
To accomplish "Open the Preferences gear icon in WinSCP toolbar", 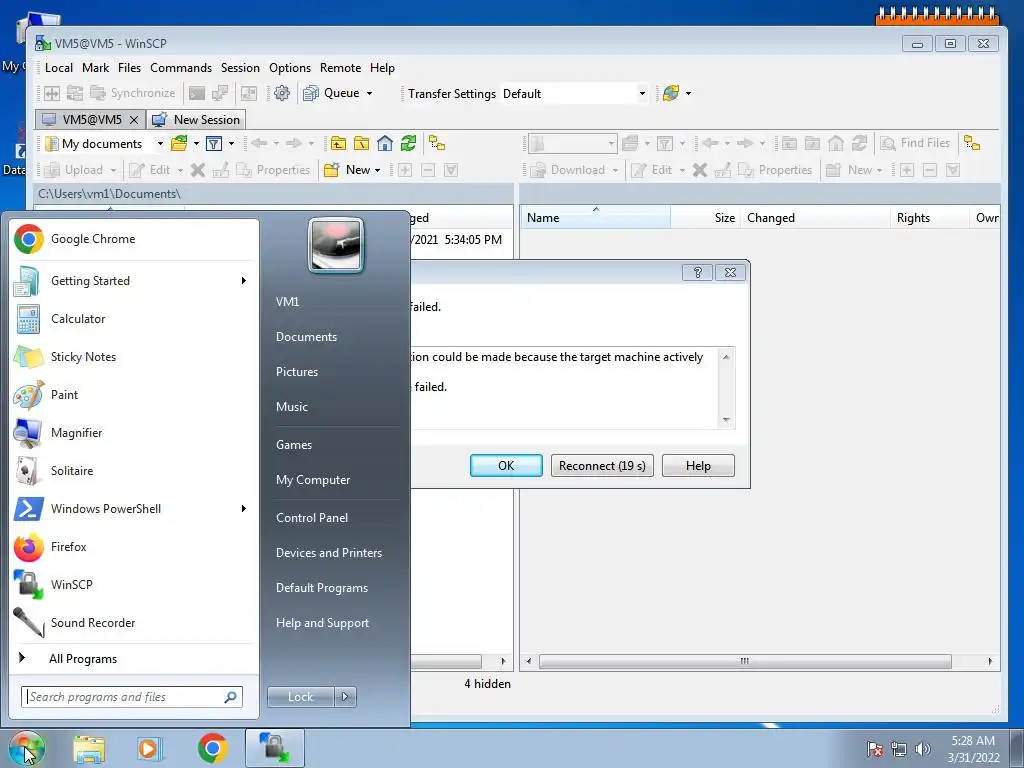I will (x=281, y=93).
